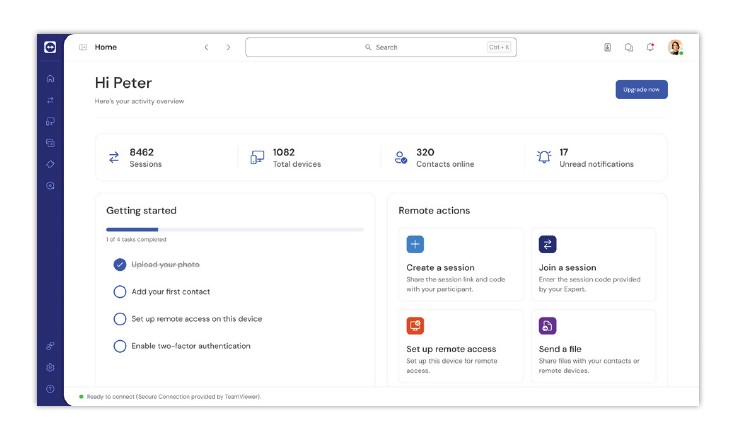This screenshot has width=740, height=444.
Task: Go forward using the right chevron
Action: (x=228, y=47)
